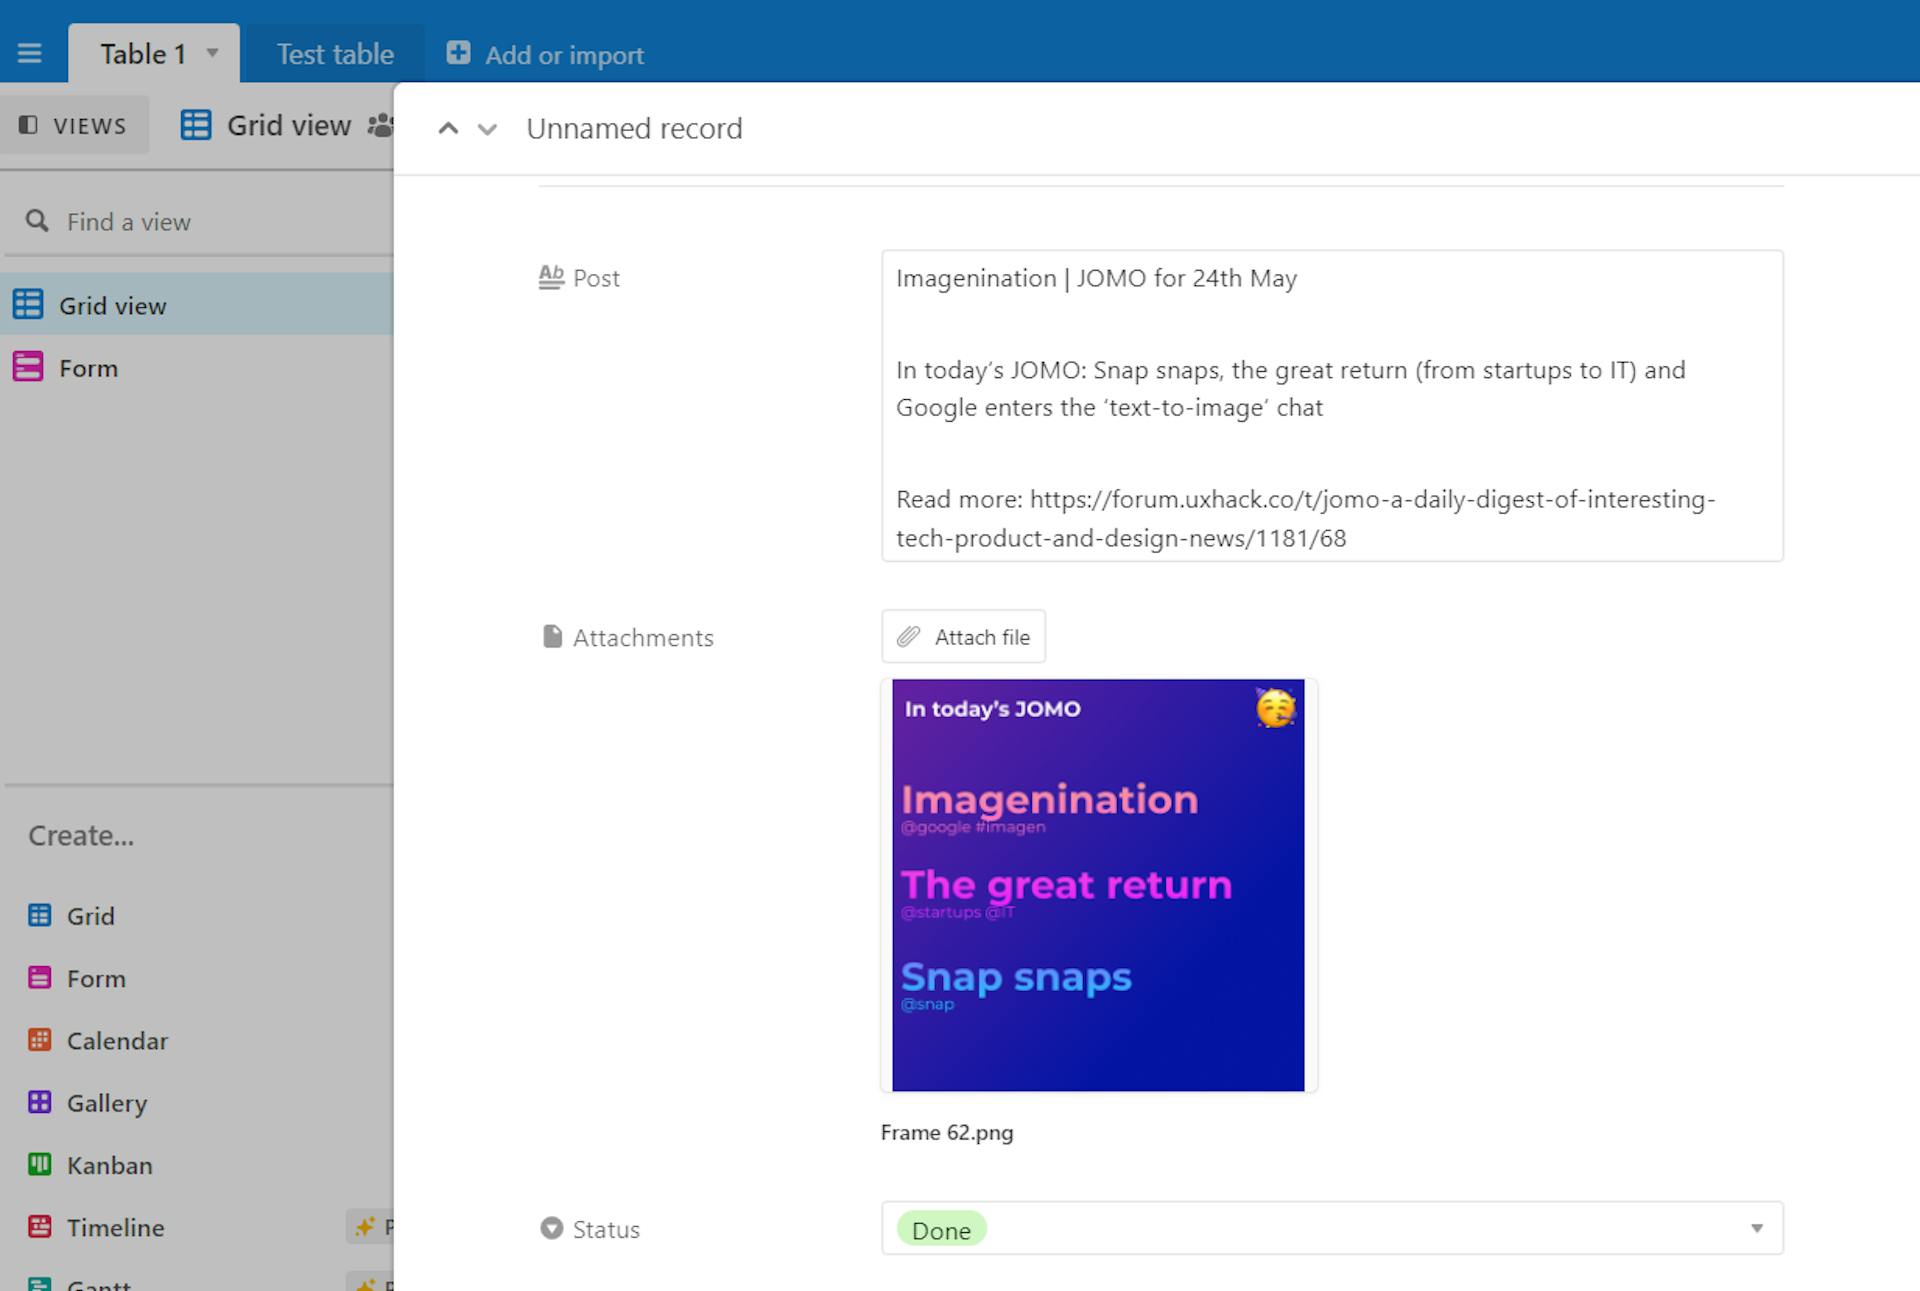Image resolution: width=1920 pixels, height=1291 pixels.
Task: Open the Table 1 tab dropdown arrow
Action: [x=212, y=53]
